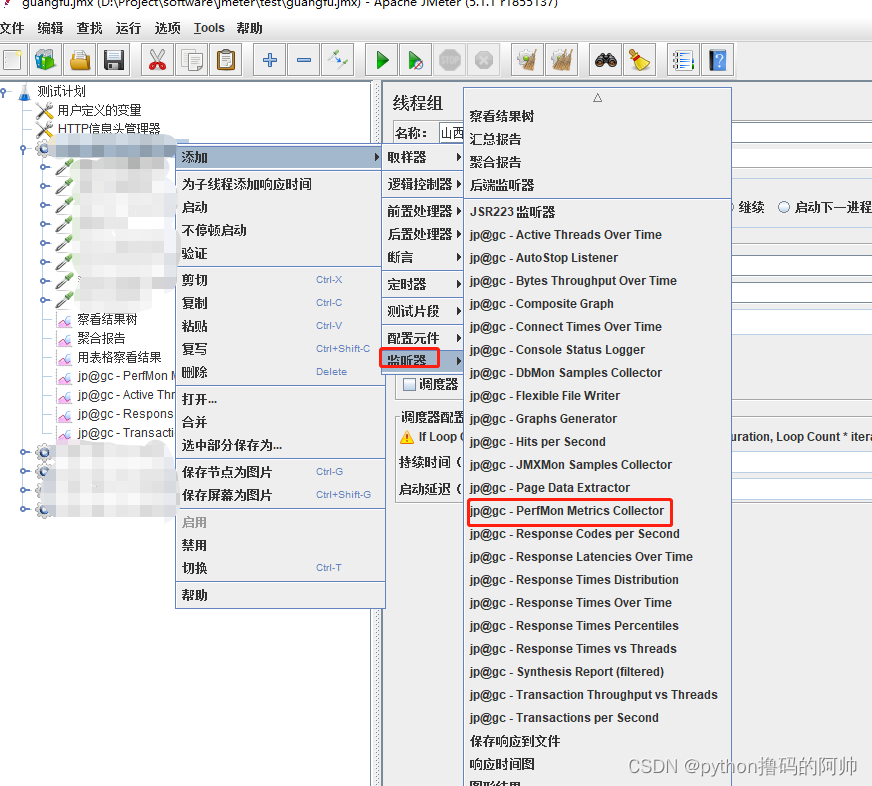This screenshot has height=786, width=872.
Task: Open Search with binoculars icon
Action: click(x=606, y=60)
